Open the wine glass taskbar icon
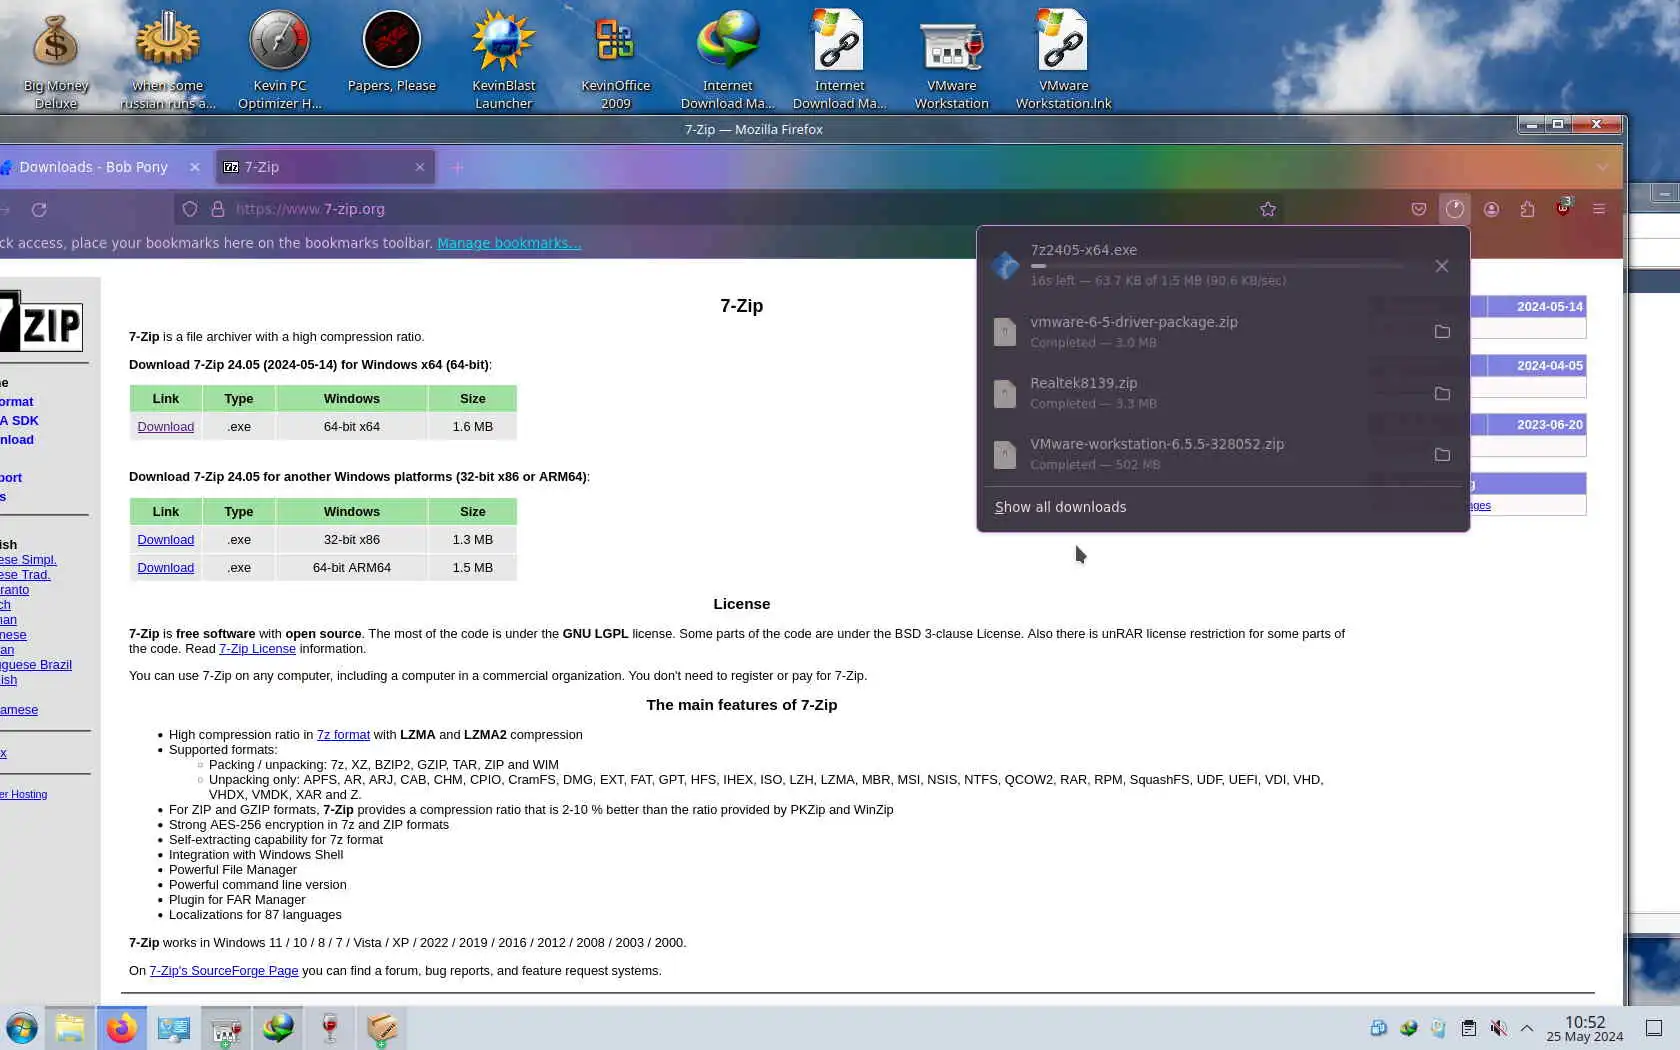The width and height of the screenshot is (1680, 1050). [x=330, y=1028]
